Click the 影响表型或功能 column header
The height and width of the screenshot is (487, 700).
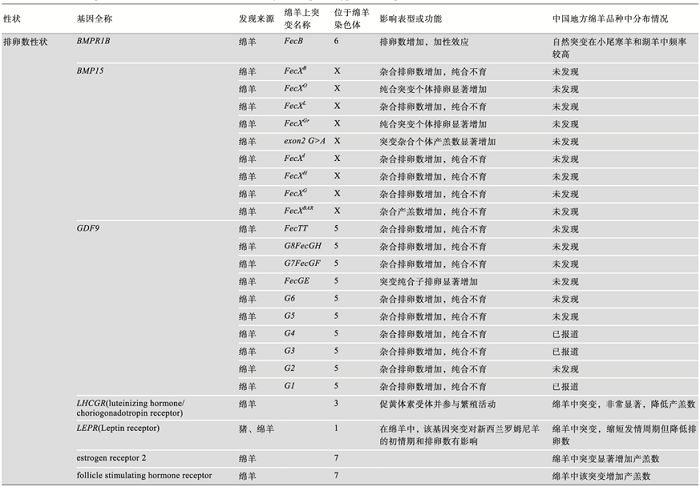411,19
